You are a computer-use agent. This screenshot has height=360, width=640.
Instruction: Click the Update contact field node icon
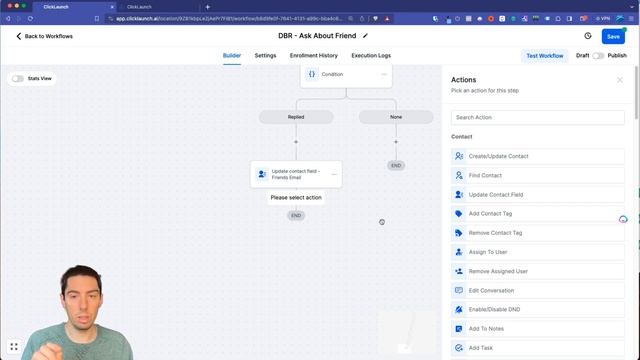(262, 174)
